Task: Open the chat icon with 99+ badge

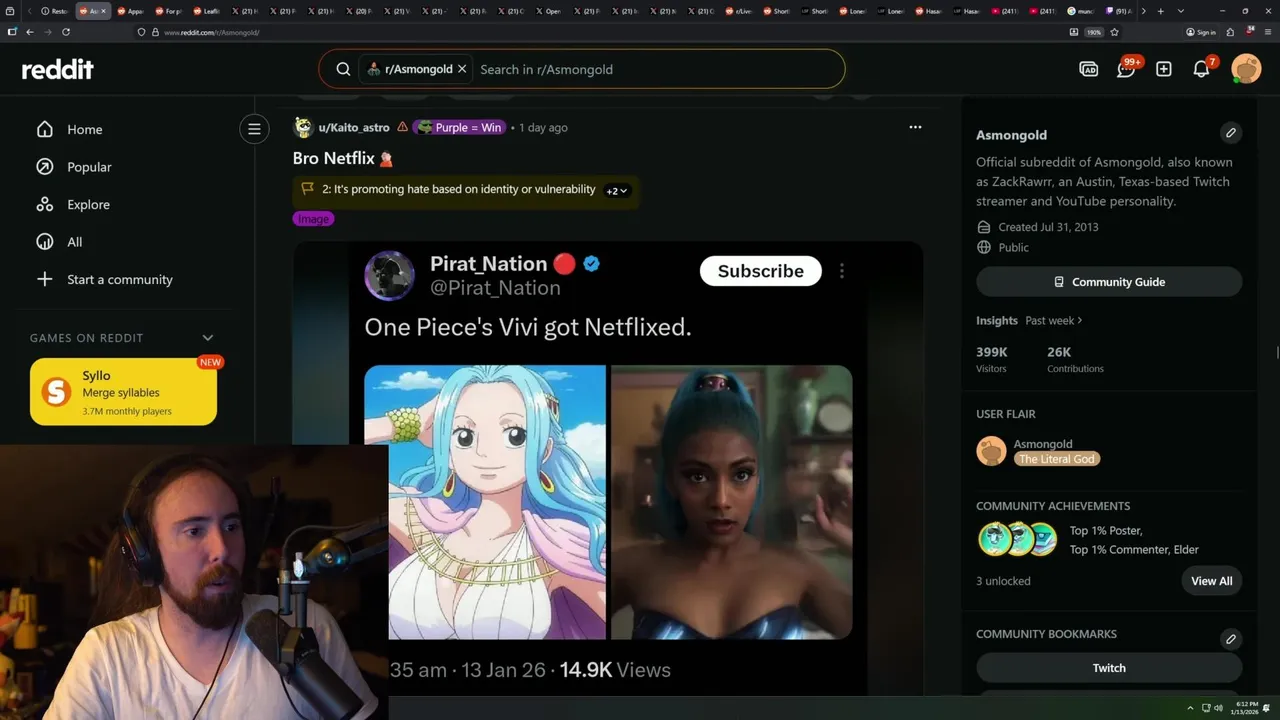Action: (1126, 69)
